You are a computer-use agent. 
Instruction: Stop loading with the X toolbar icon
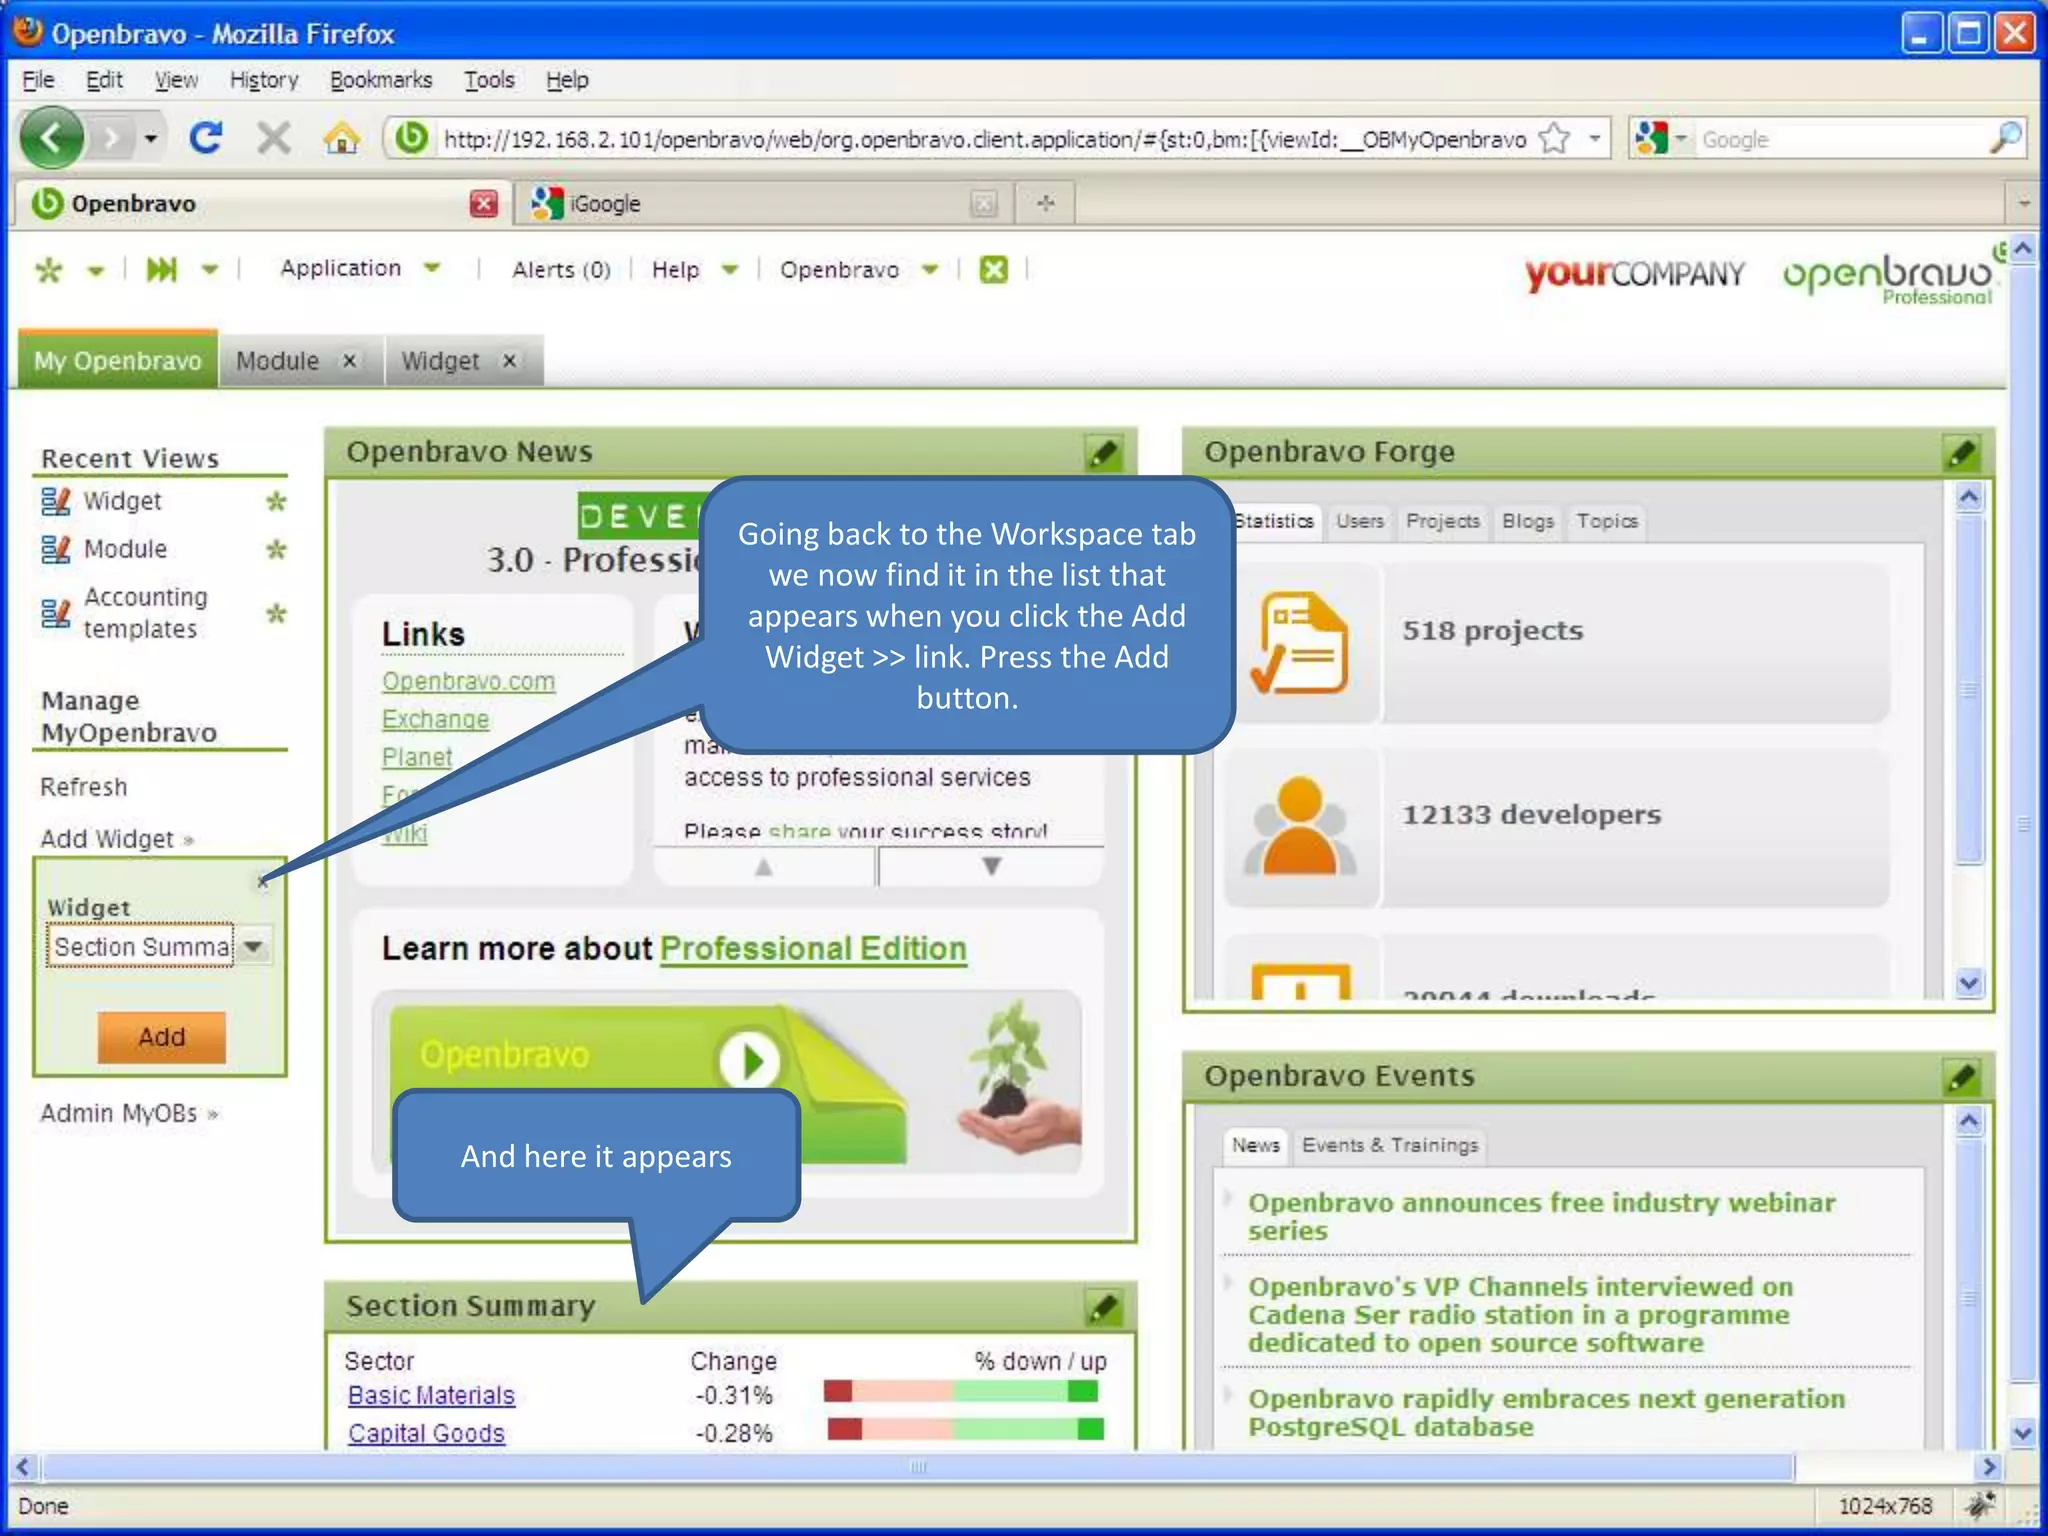click(x=273, y=138)
